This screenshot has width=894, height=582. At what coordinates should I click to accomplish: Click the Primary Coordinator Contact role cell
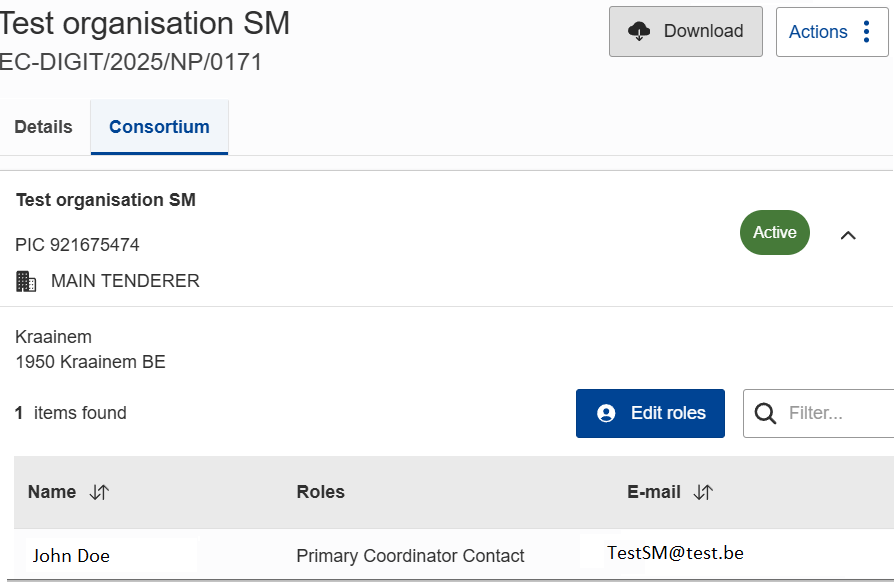coord(410,556)
